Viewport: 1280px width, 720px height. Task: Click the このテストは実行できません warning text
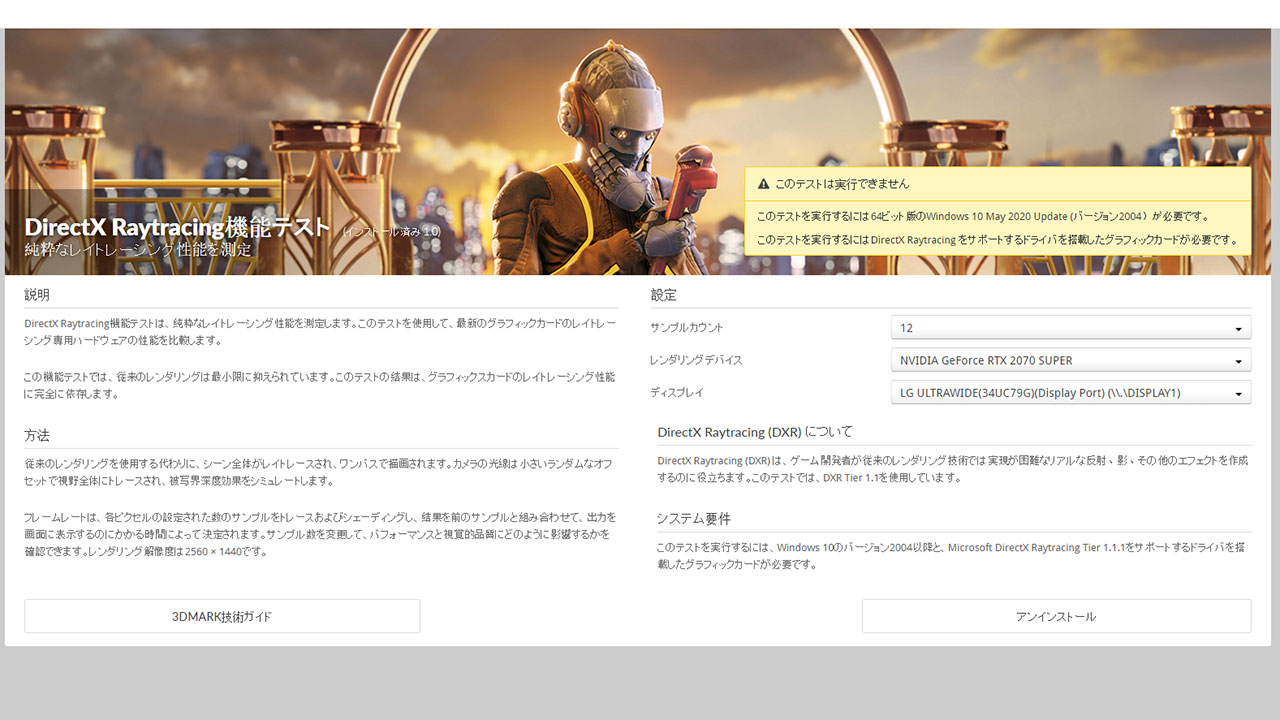842,184
